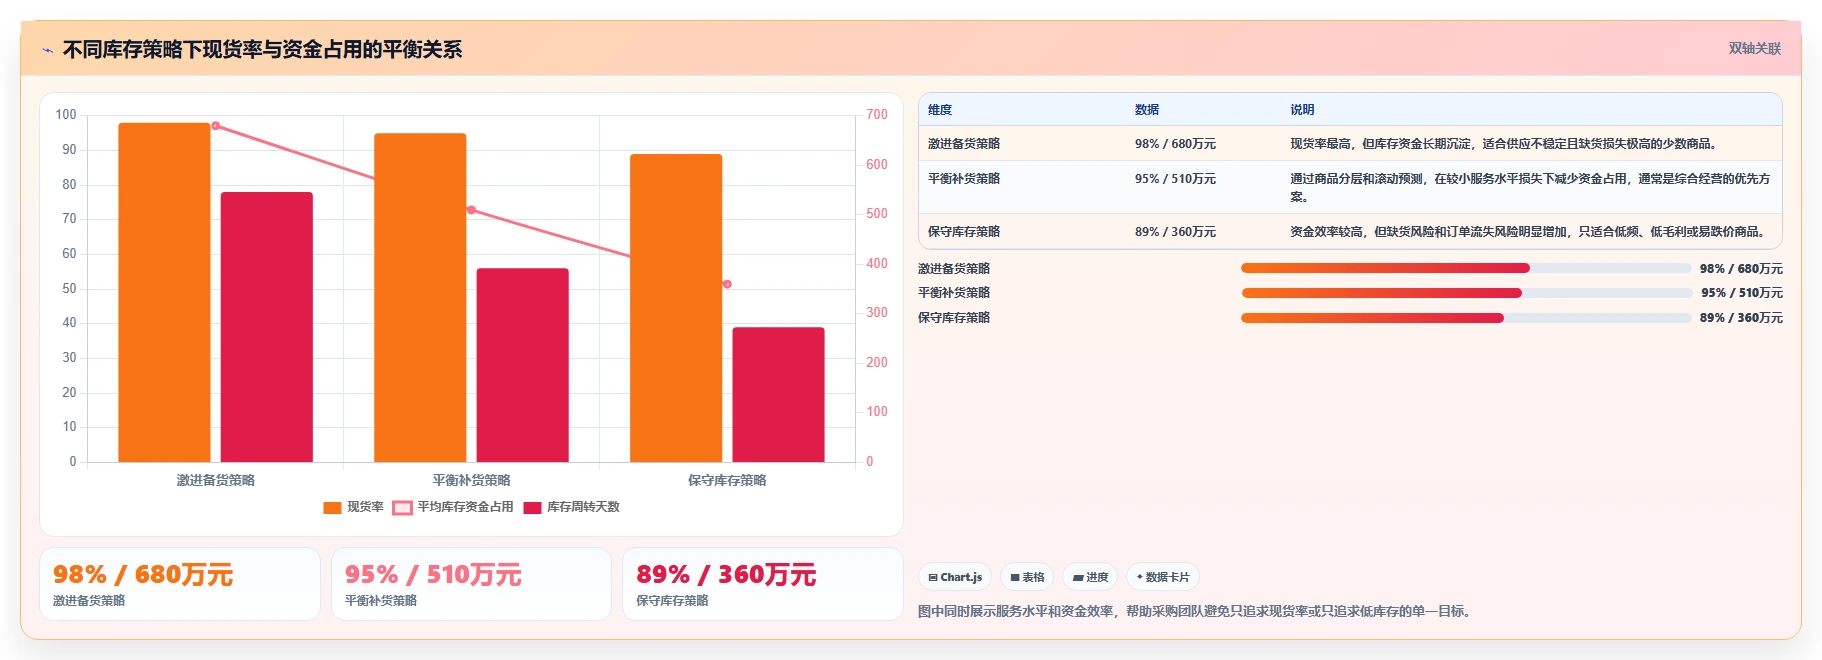Click the 数据 column header
Image resolution: width=1822 pixels, height=660 pixels.
1147,110
